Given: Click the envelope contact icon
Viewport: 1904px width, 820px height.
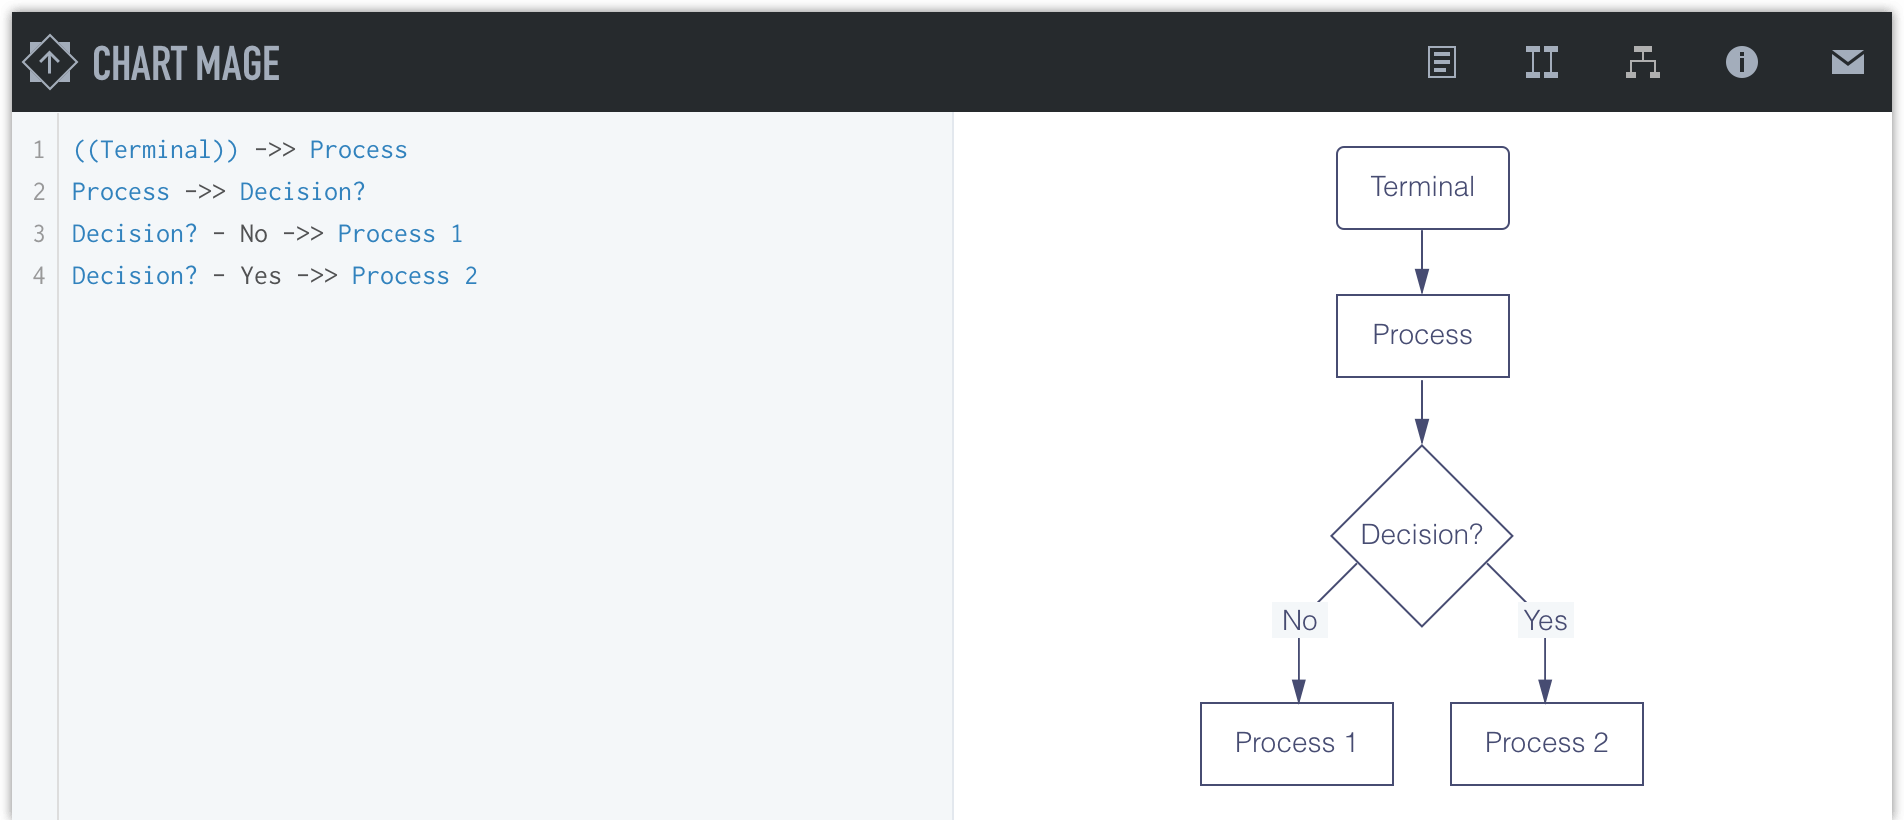Looking at the screenshot, I should (1846, 62).
